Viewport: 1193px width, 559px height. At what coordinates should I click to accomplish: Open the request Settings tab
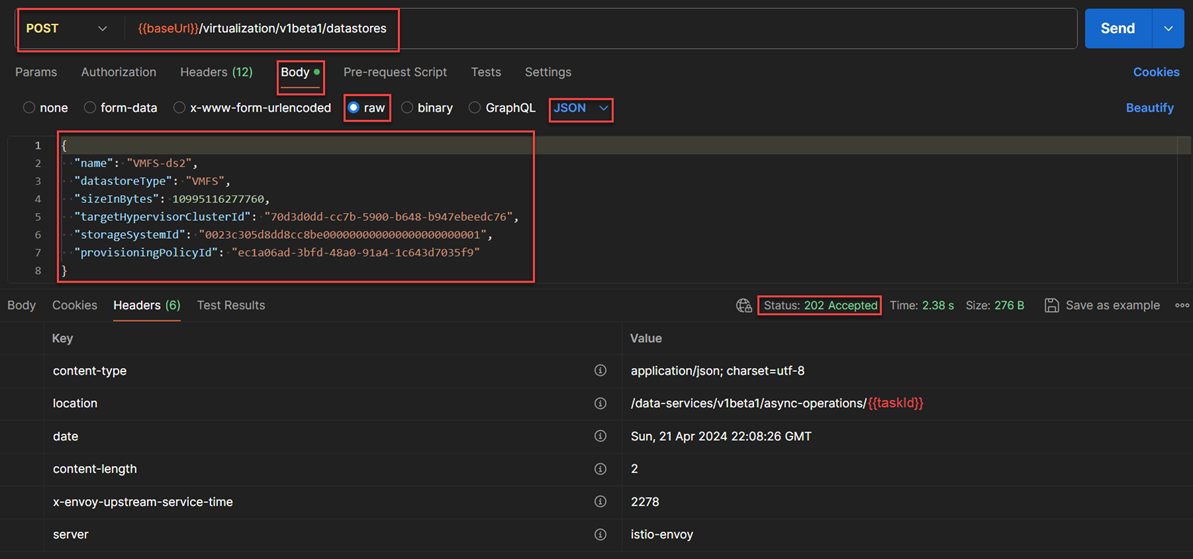548,72
